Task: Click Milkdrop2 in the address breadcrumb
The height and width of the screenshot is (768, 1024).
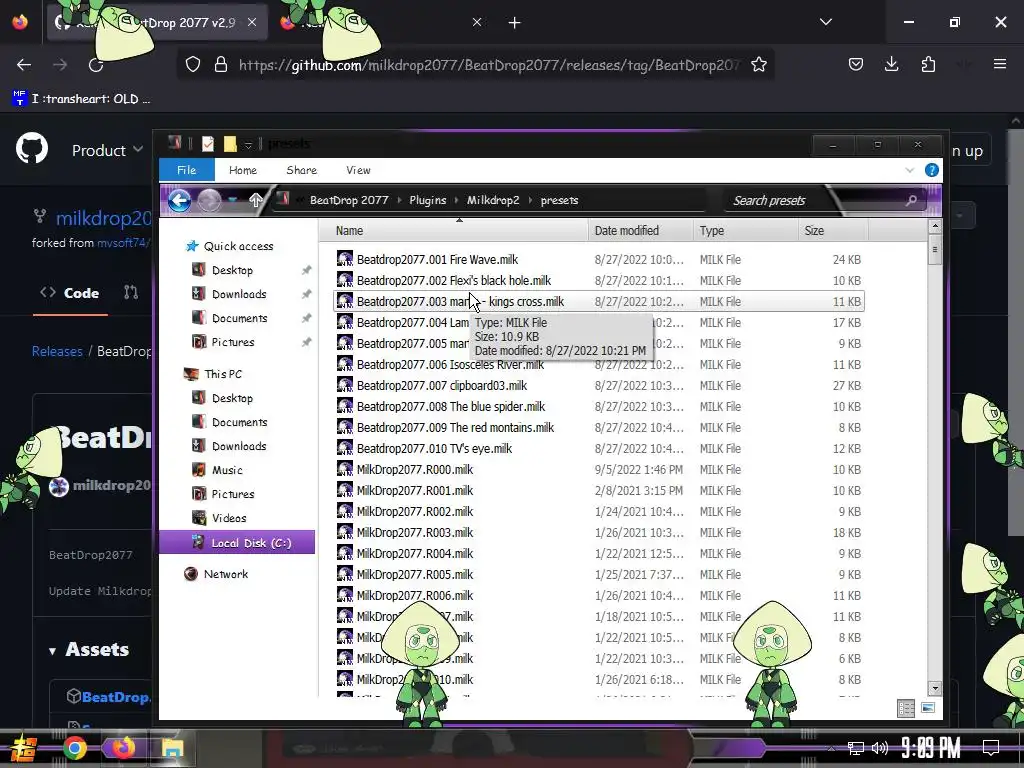Action: pyautogui.click(x=493, y=200)
